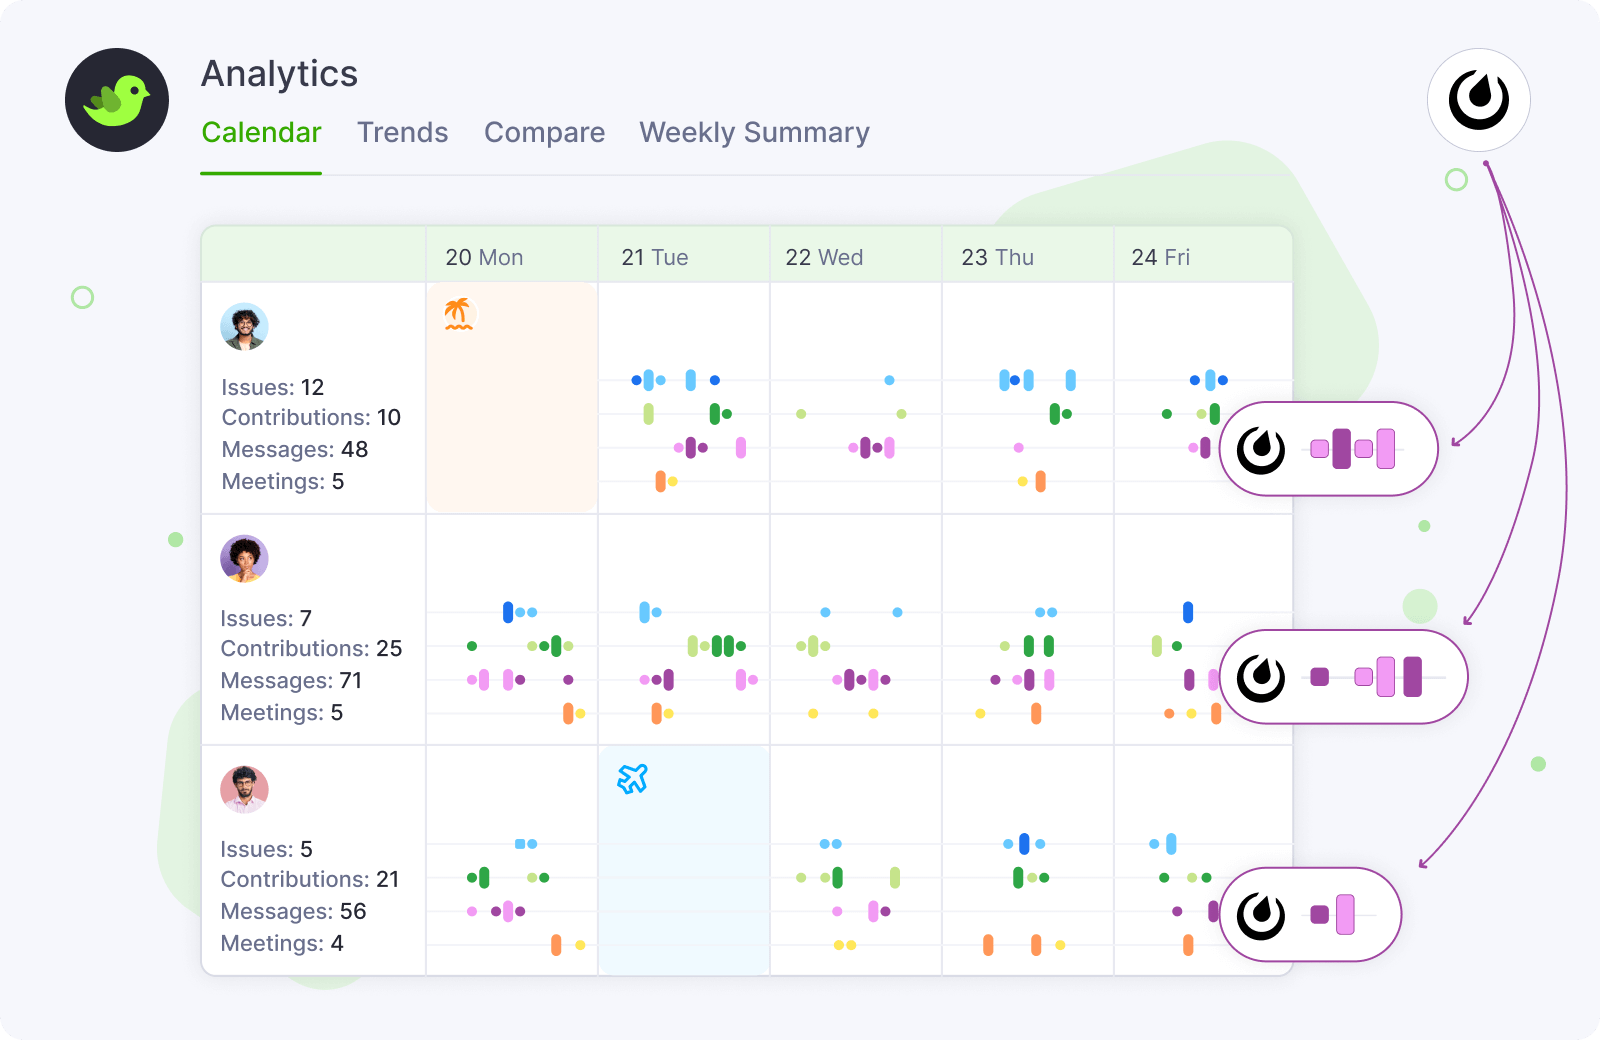This screenshot has height=1040, width=1600.
Task: Click the Mattermost icon in the middle callout pill
Action: pyautogui.click(x=1261, y=678)
